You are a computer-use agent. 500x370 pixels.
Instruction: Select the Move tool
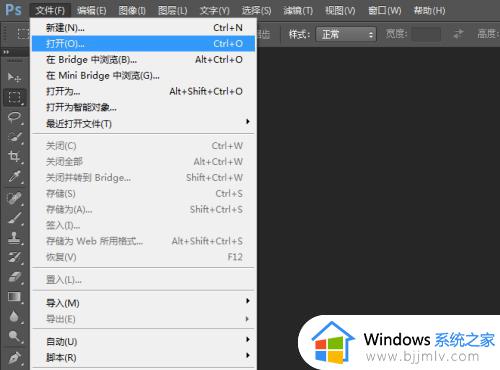(14, 78)
